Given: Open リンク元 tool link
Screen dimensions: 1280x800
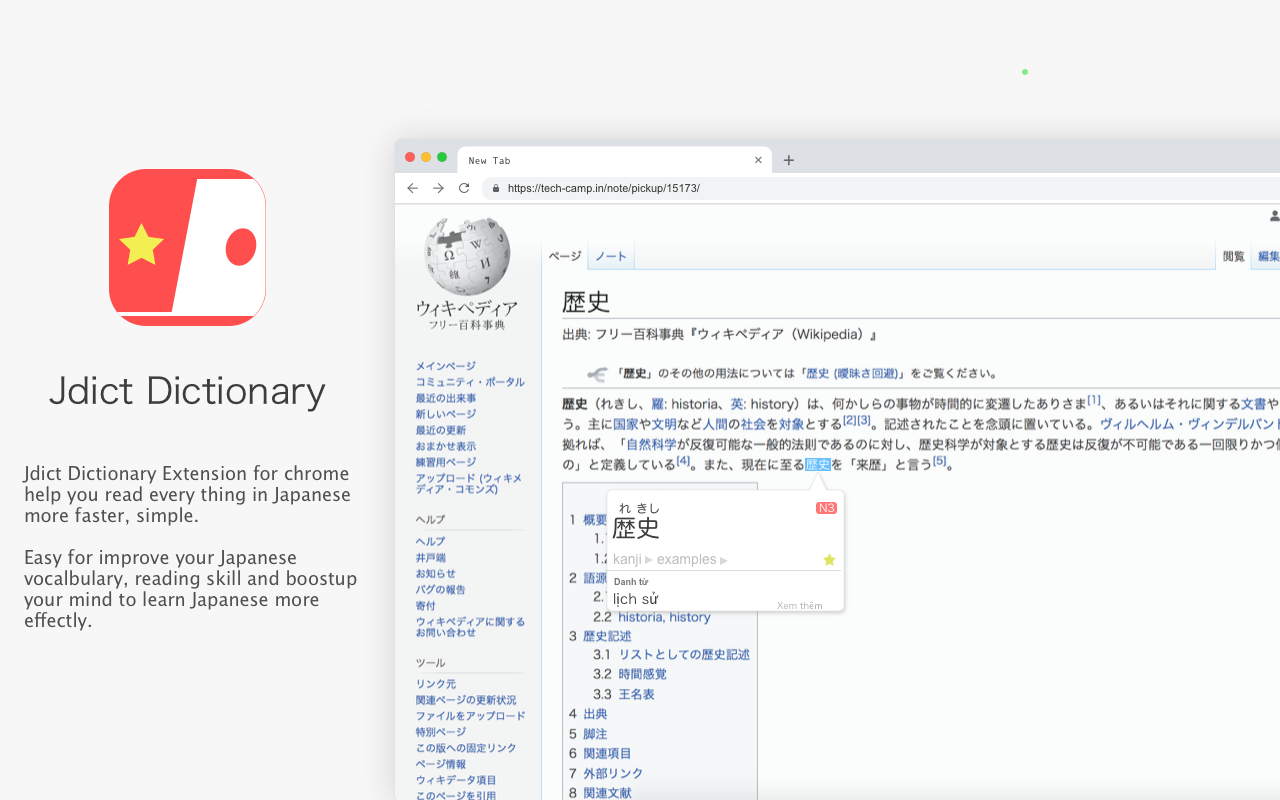Looking at the screenshot, I should [436, 684].
